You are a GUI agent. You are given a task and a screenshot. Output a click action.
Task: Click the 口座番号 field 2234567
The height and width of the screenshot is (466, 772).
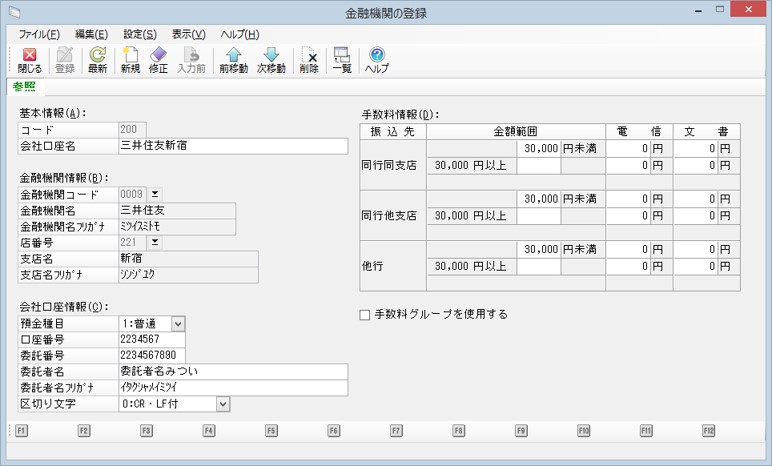tap(152, 339)
